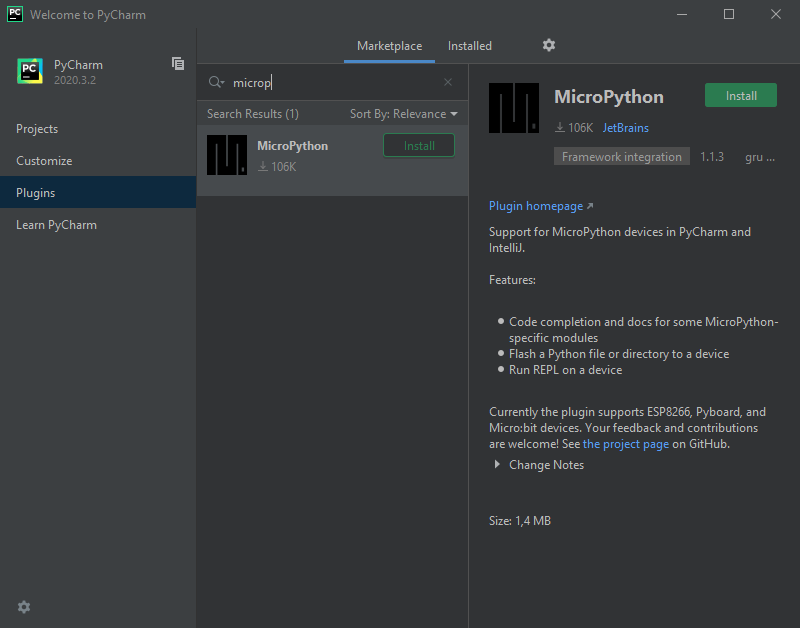Image resolution: width=800 pixels, height=628 pixels.
Task: Minimize the Welcome to PyCharm window
Action: pos(682,14)
